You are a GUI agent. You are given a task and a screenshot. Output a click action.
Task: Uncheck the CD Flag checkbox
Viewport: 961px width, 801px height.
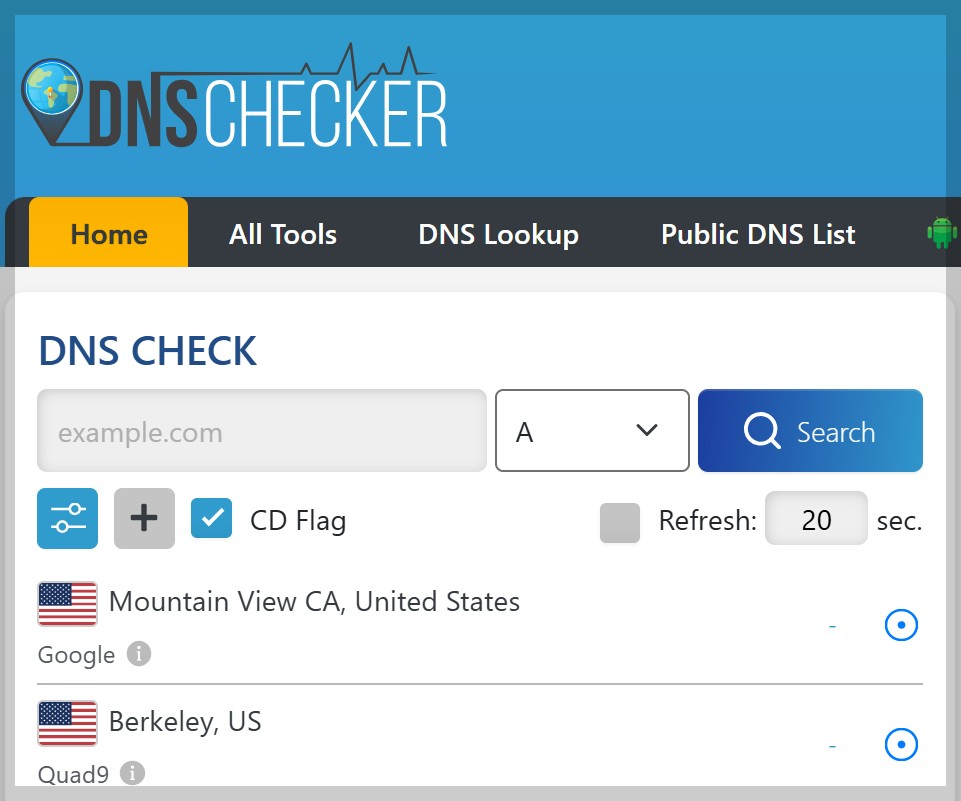(211, 518)
